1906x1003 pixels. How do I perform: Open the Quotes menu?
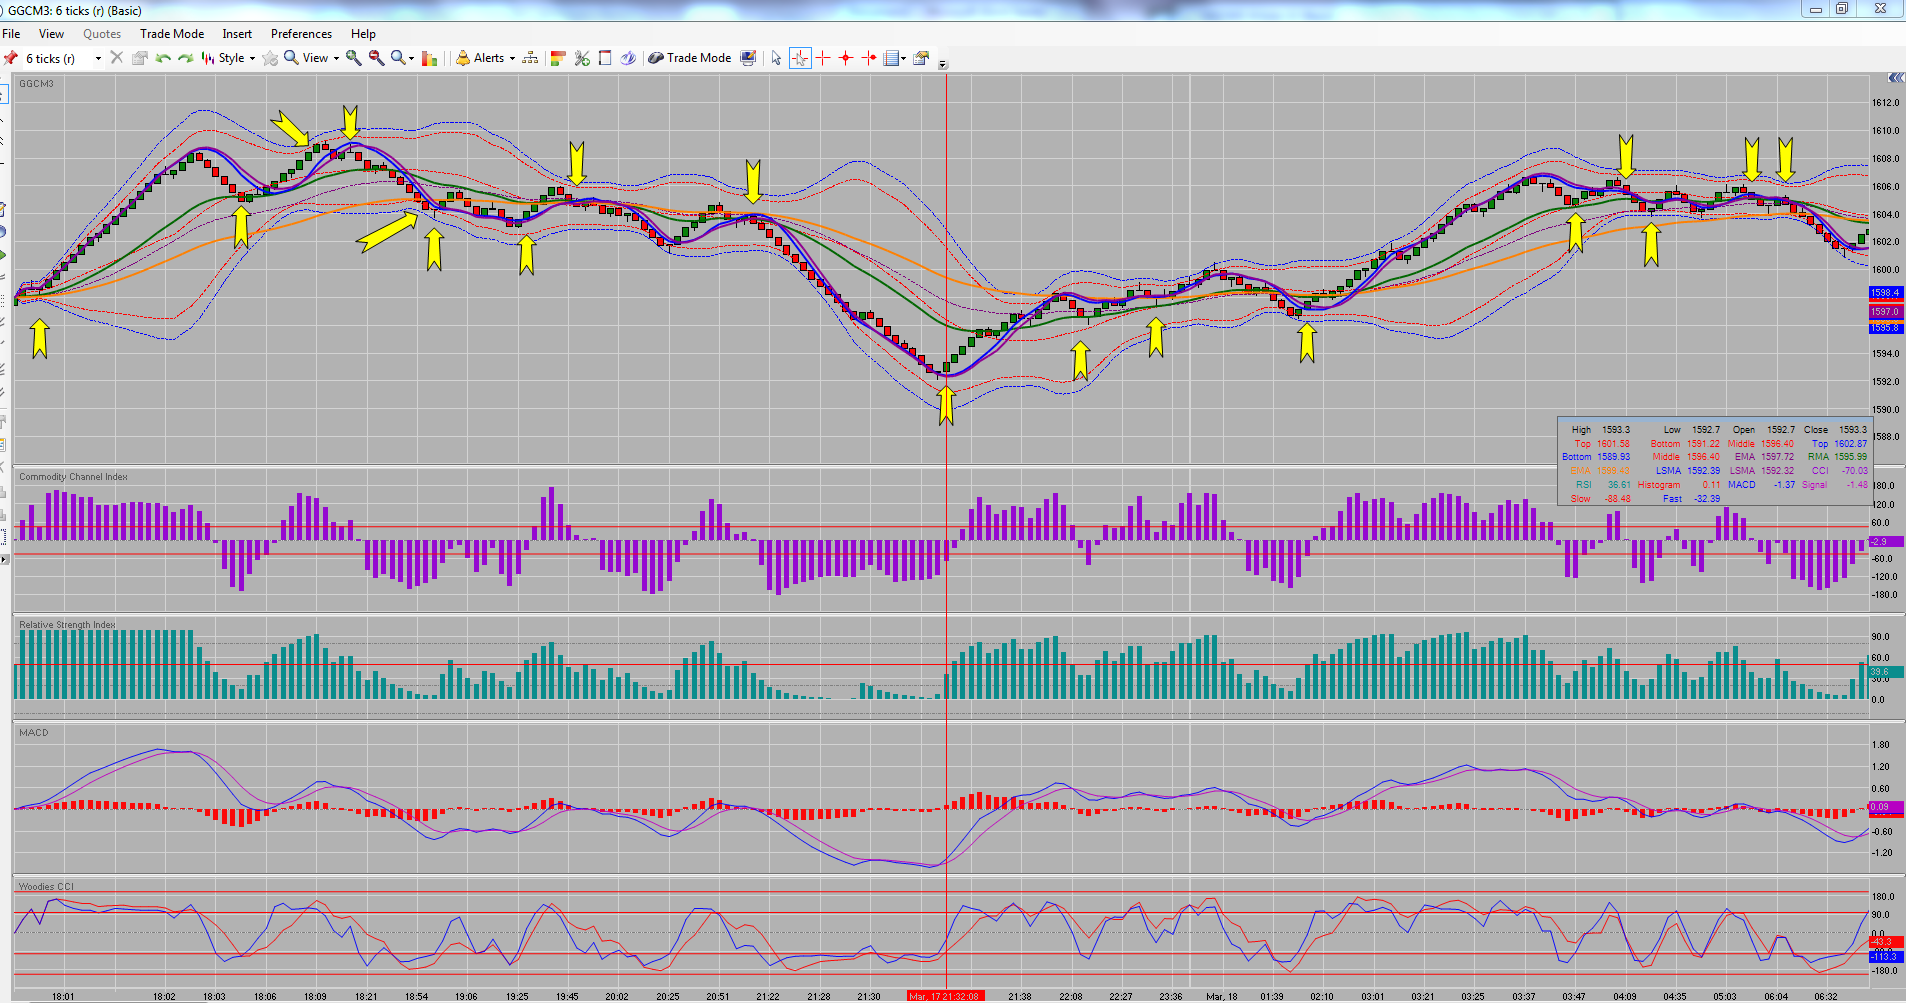(102, 34)
